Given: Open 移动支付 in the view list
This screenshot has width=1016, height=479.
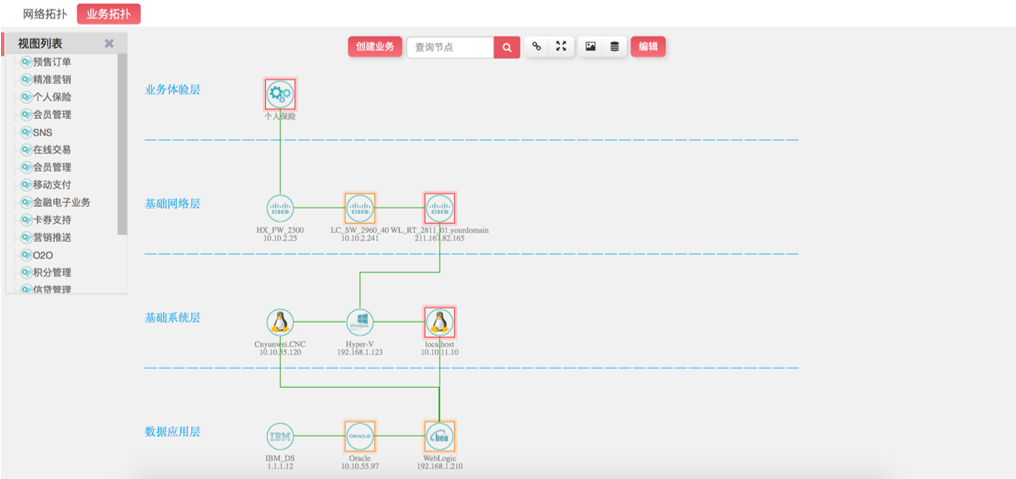Looking at the screenshot, I should 51,185.
